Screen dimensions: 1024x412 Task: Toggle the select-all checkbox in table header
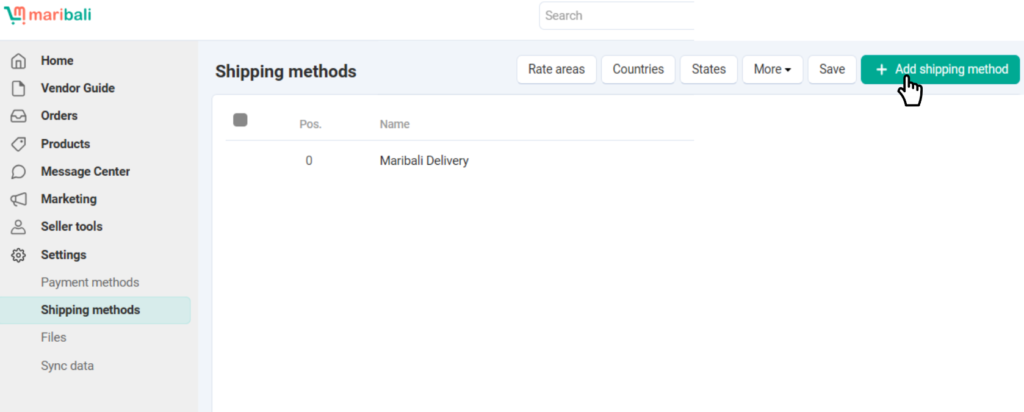(240, 121)
